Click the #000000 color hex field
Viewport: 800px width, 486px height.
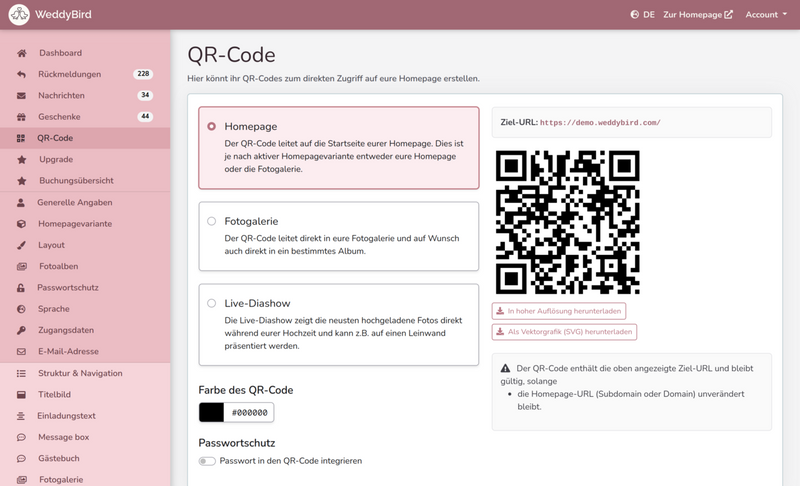click(x=249, y=413)
